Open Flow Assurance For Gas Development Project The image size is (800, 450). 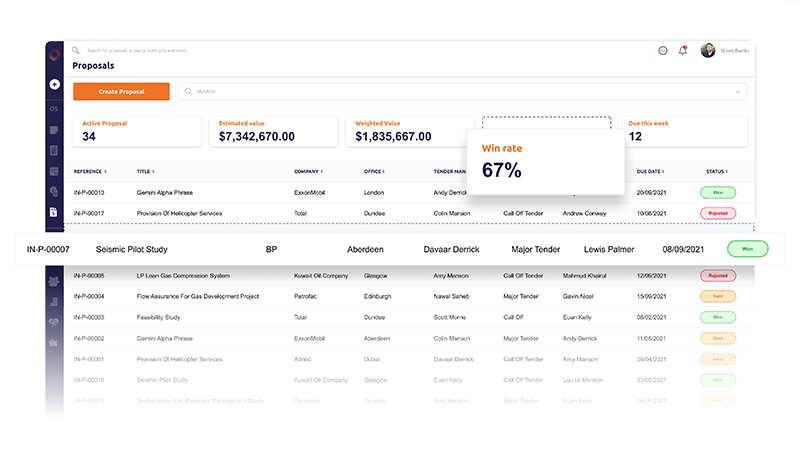point(198,296)
